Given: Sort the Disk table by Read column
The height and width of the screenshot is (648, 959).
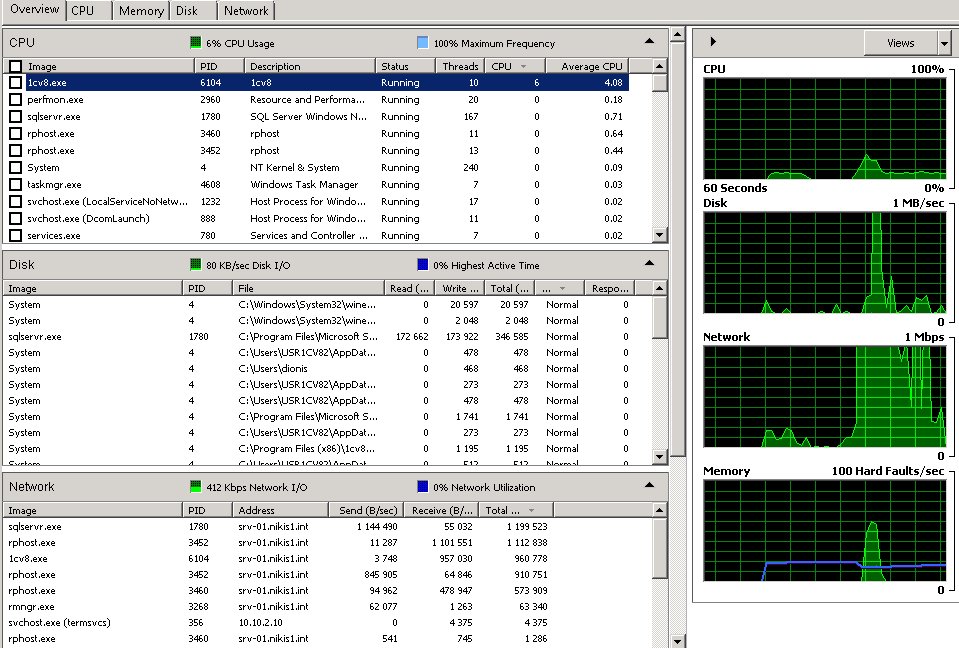Looking at the screenshot, I should (409, 288).
